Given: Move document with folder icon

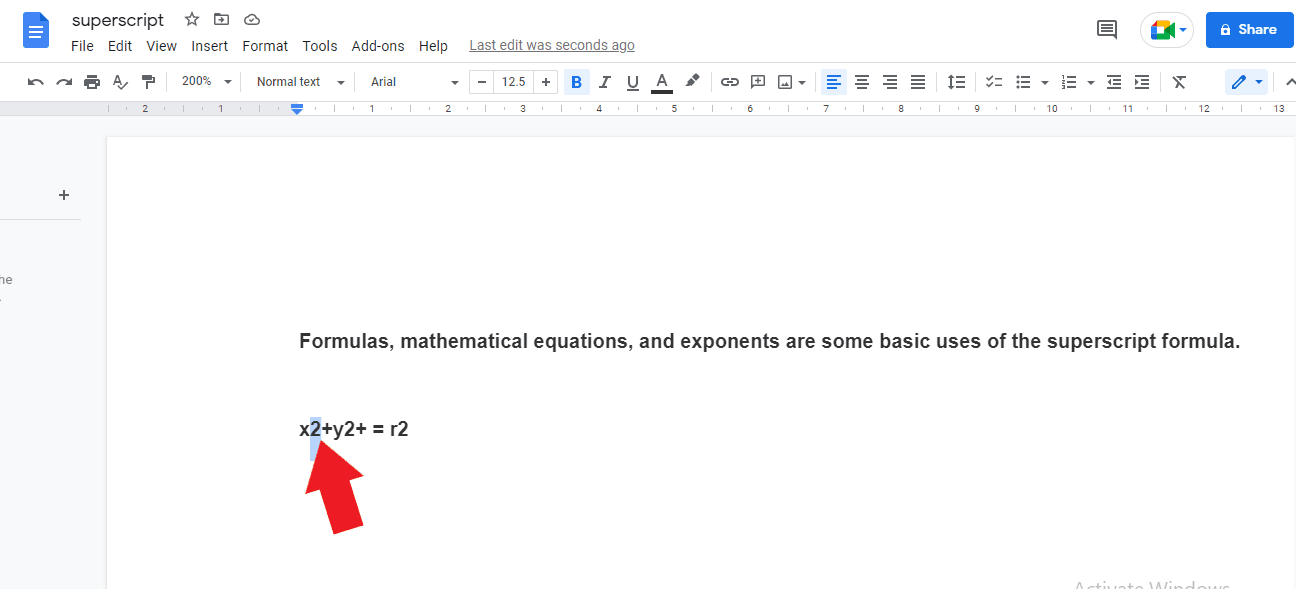Looking at the screenshot, I should pos(222,19).
